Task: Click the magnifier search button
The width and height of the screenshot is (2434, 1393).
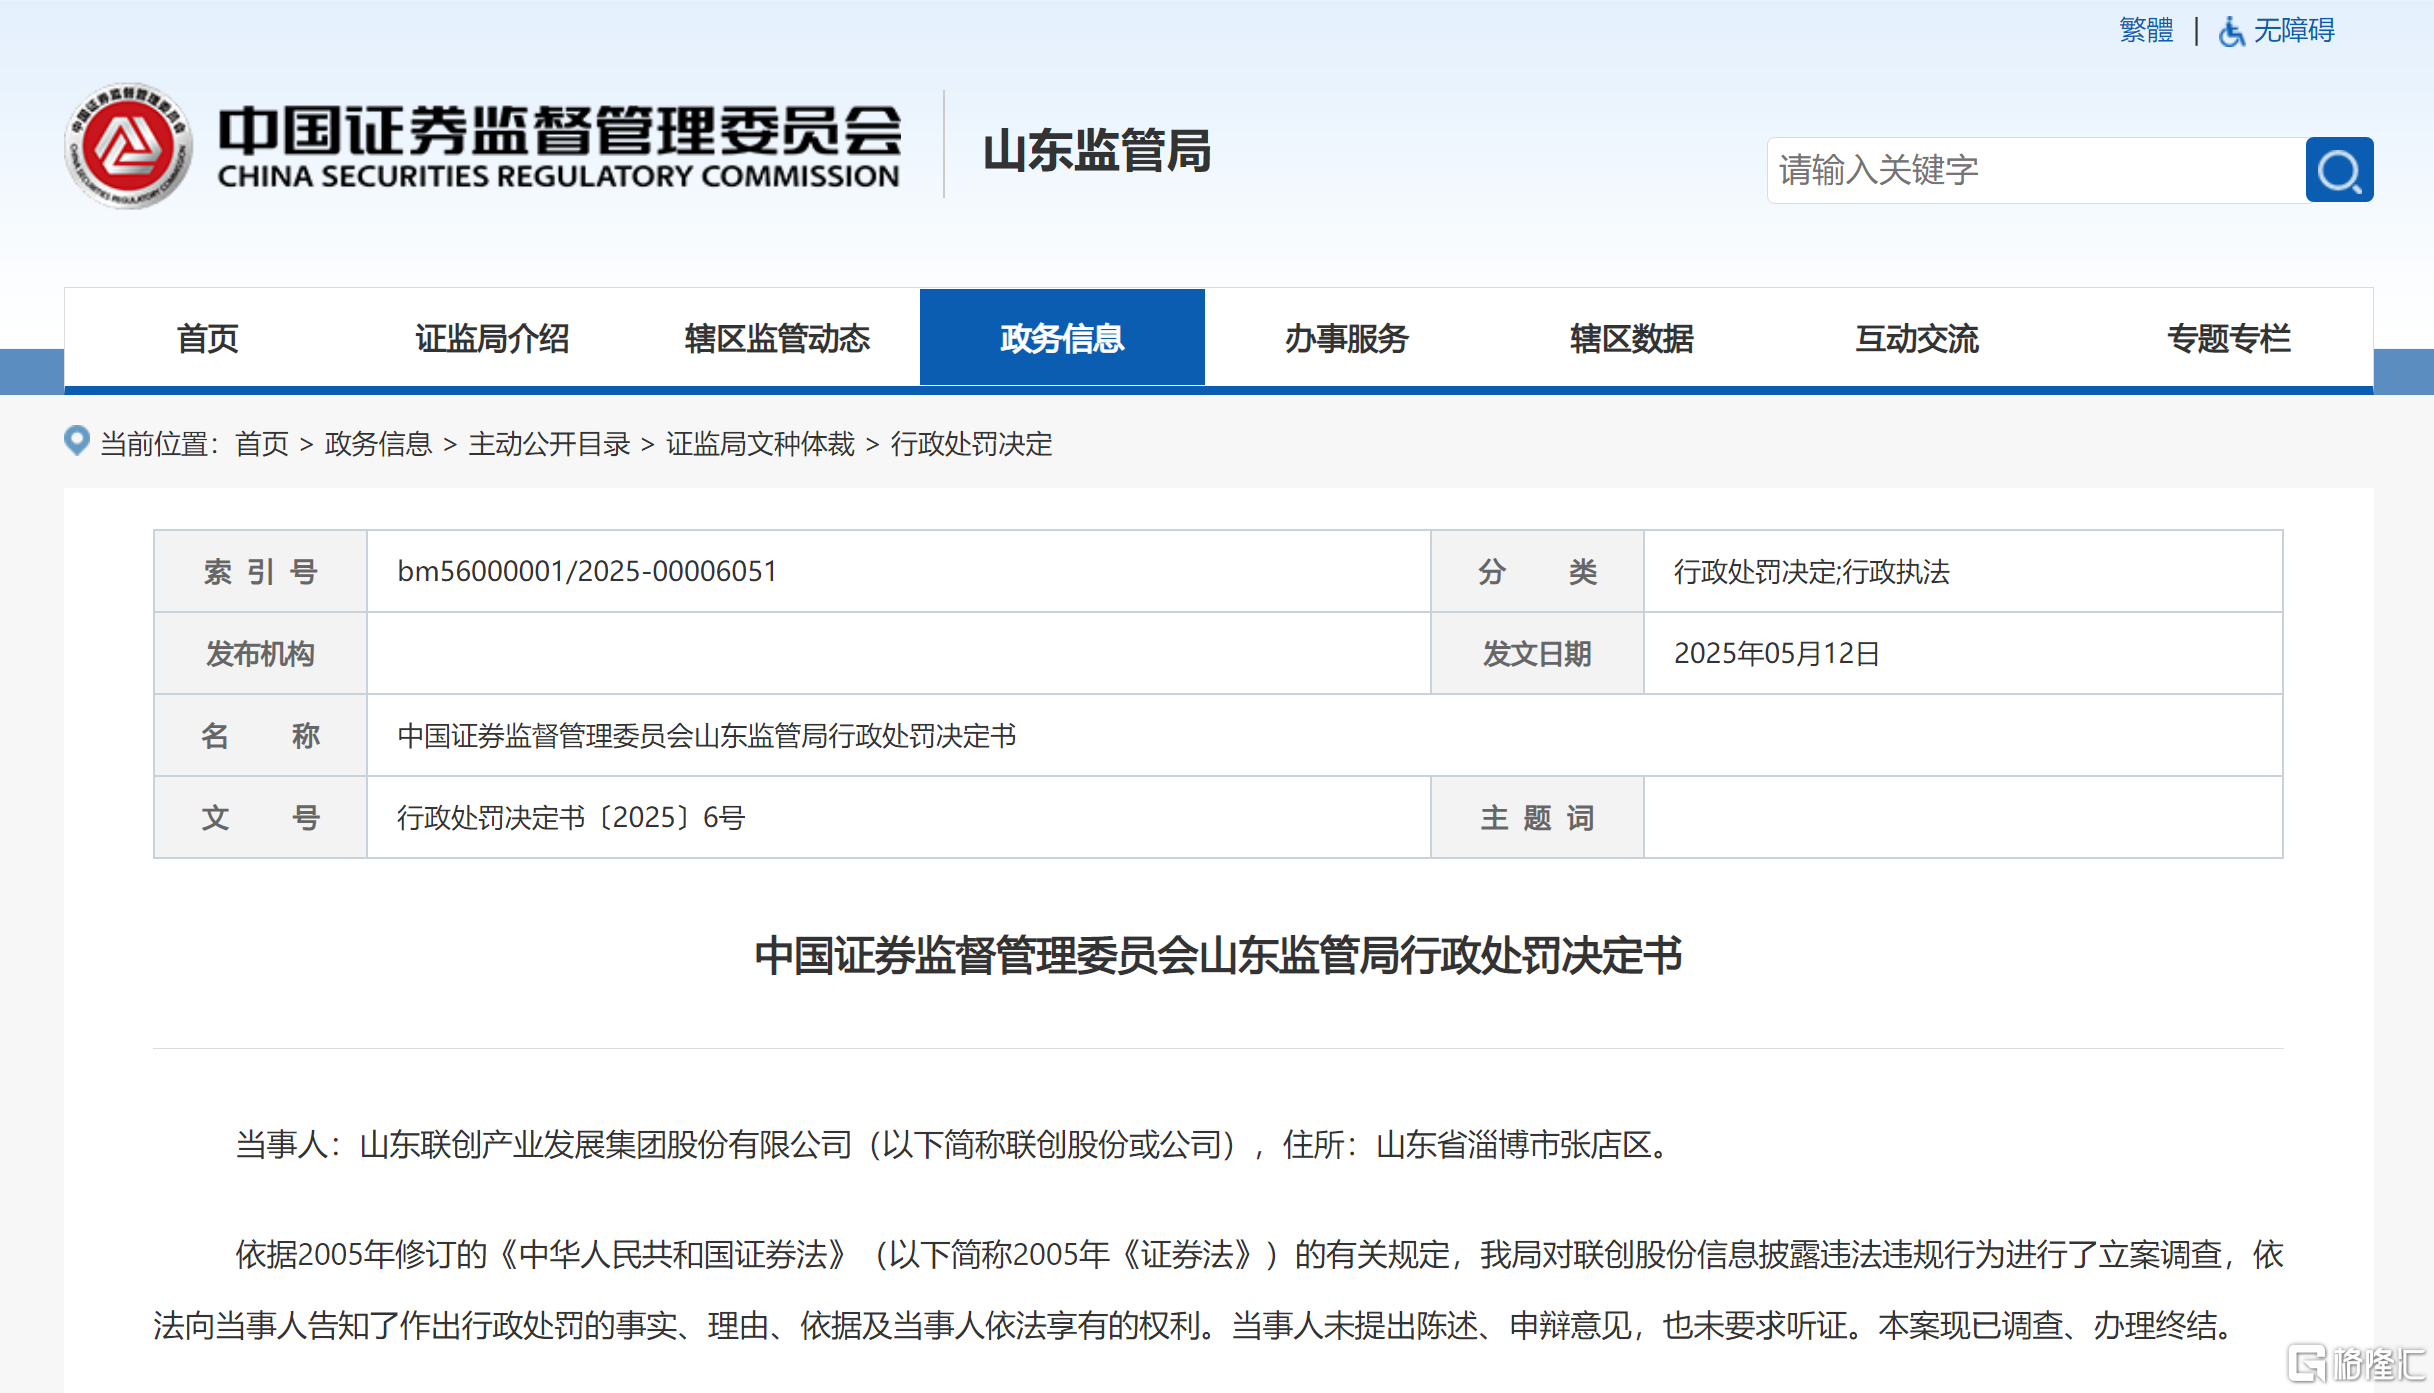Action: (x=2338, y=170)
